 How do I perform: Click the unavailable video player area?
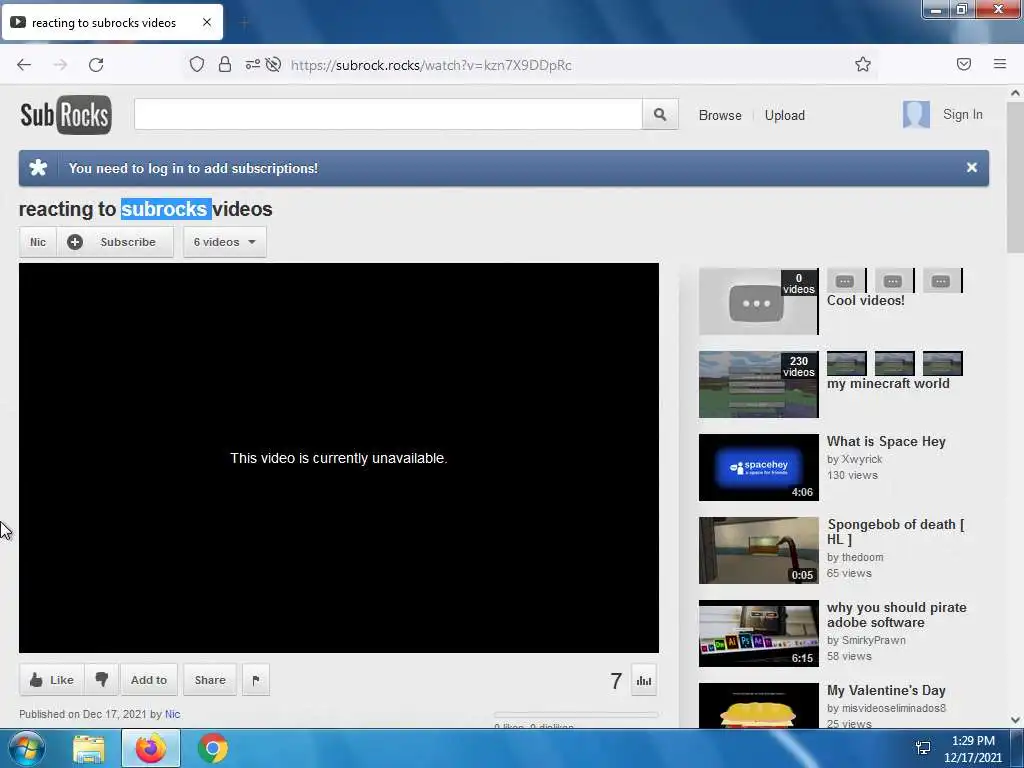[338, 458]
